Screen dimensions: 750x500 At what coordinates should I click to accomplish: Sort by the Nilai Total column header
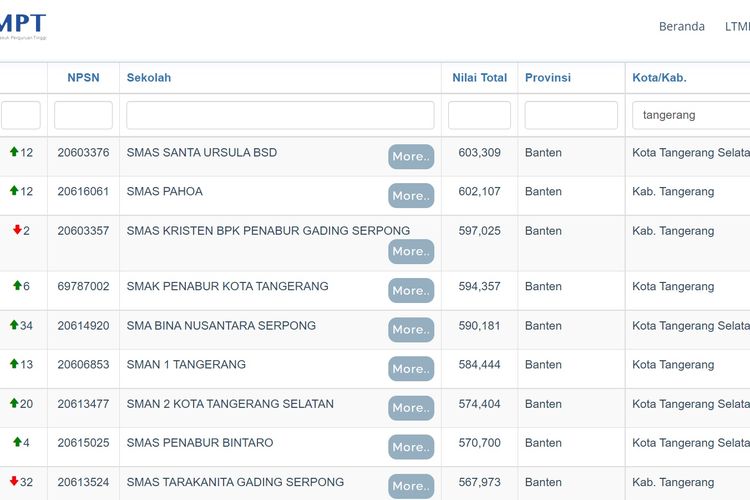479,78
